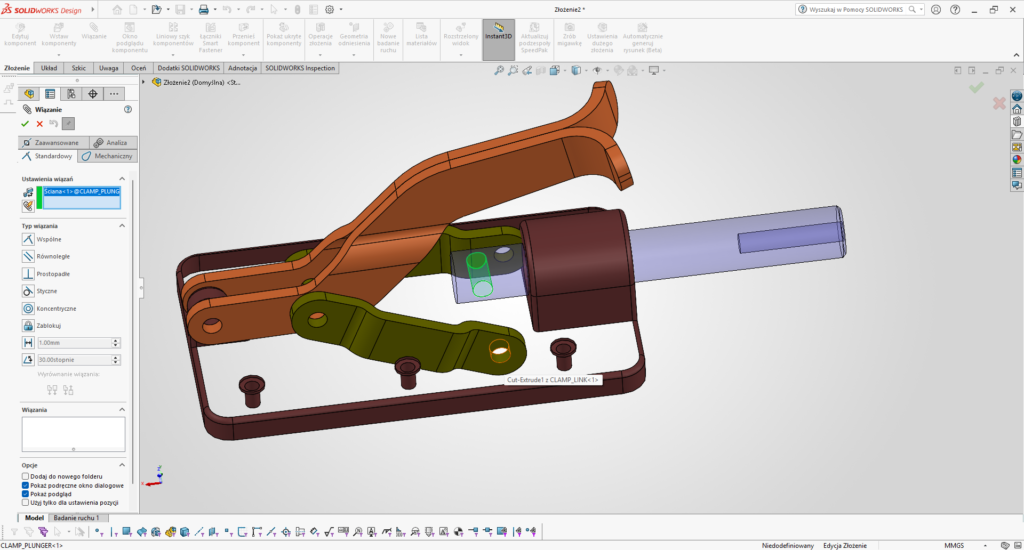Open the ConfigurationManager tab icon
This screenshot has width=1024, height=550.
tap(71, 94)
